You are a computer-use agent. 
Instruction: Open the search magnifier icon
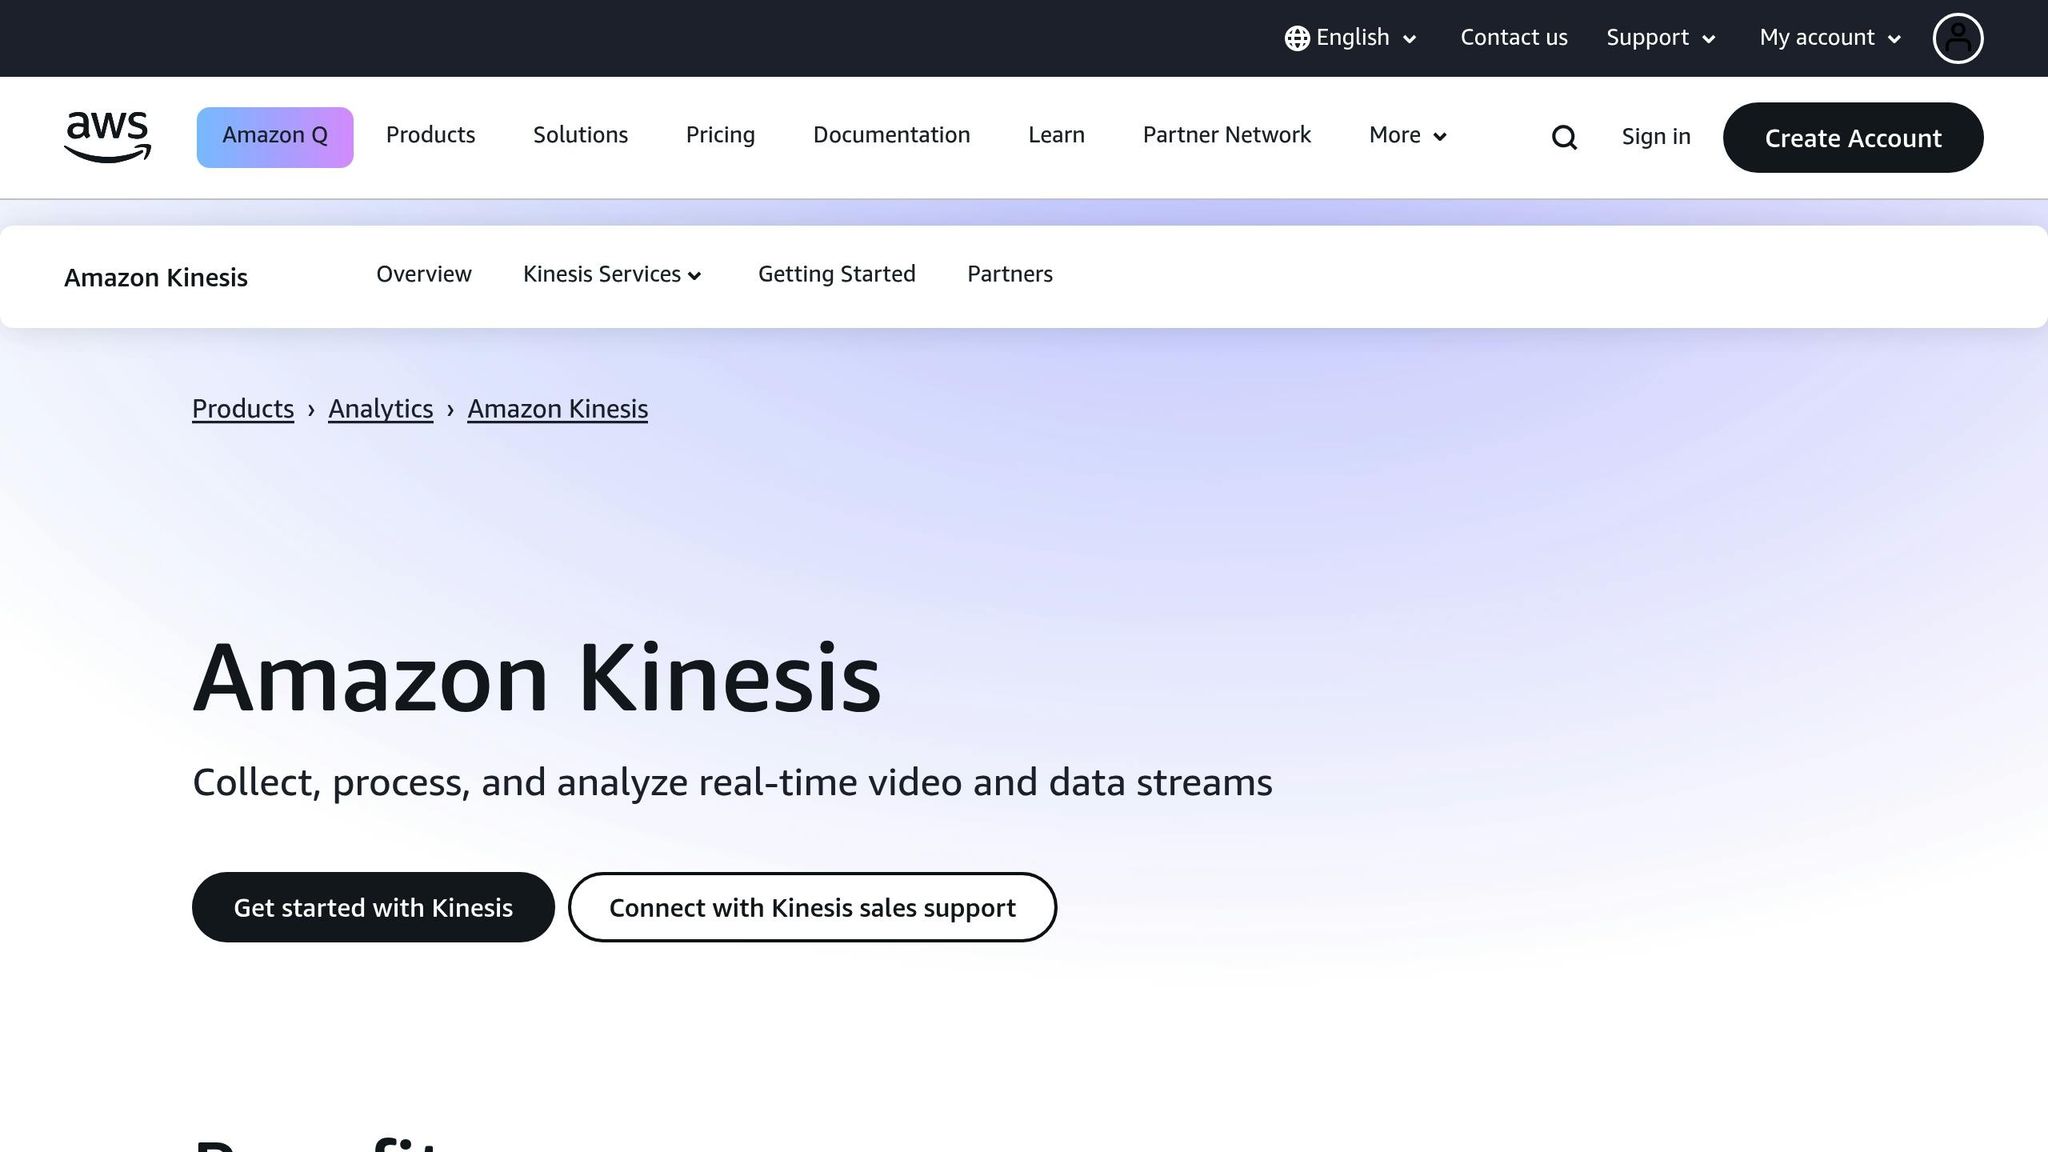pyautogui.click(x=1564, y=137)
